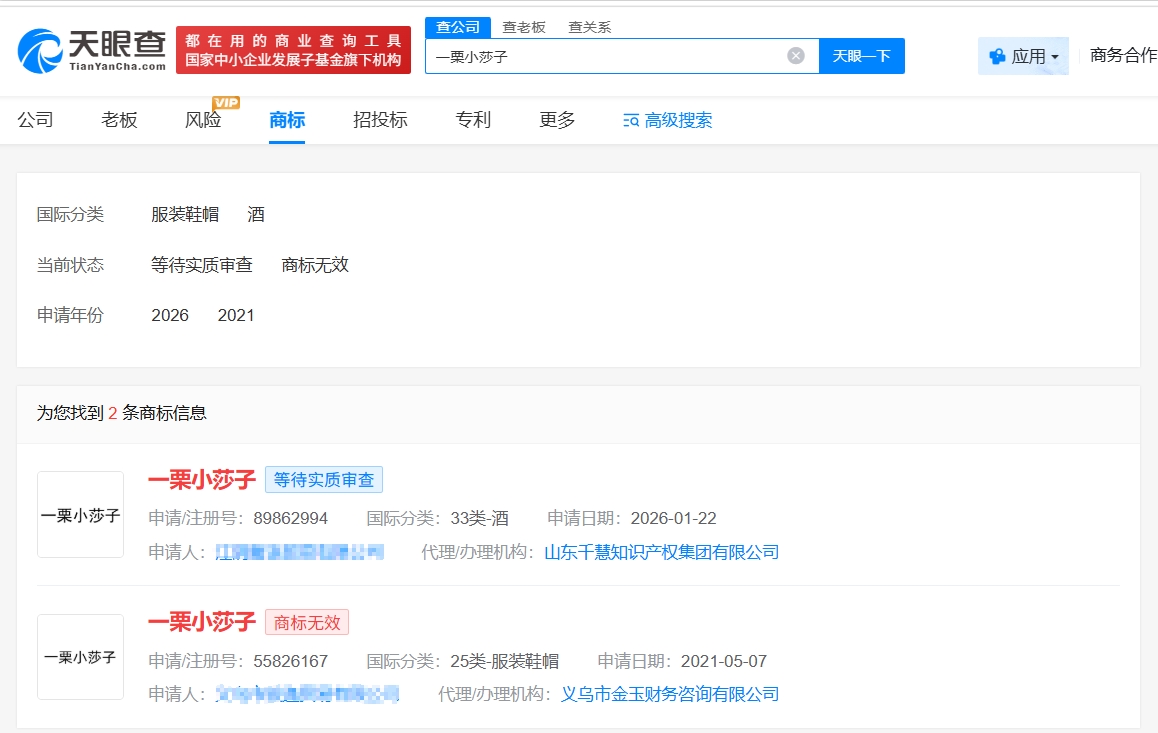Click the VIP badge above 风险
Image resolution: width=1158 pixels, height=733 pixels.
pos(225,103)
